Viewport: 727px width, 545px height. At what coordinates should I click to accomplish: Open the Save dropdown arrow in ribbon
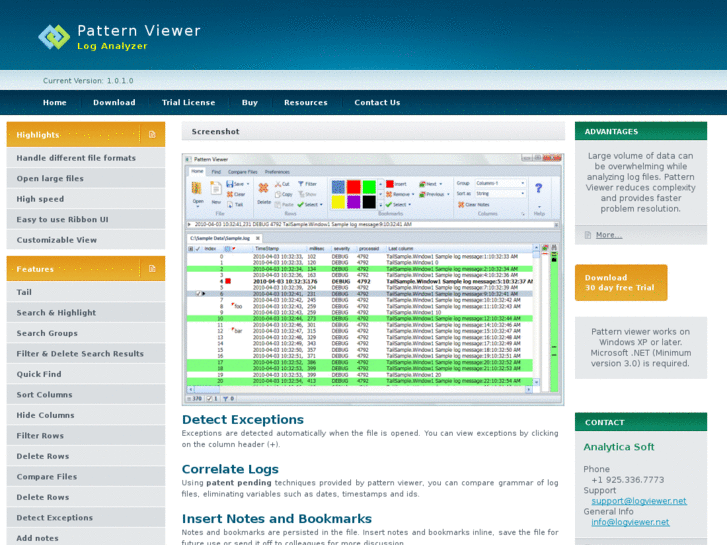point(248,184)
